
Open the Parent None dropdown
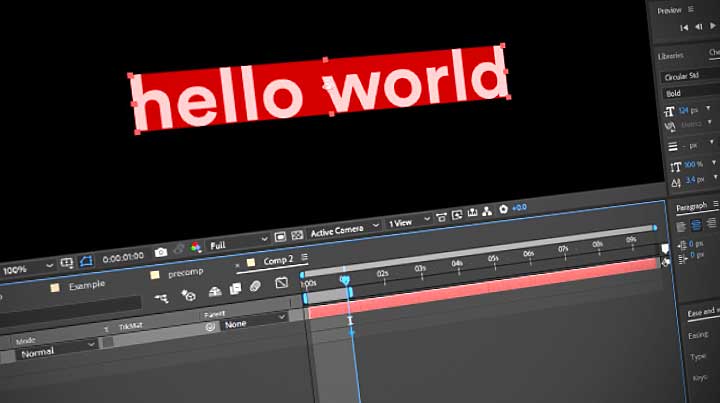(254, 321)
